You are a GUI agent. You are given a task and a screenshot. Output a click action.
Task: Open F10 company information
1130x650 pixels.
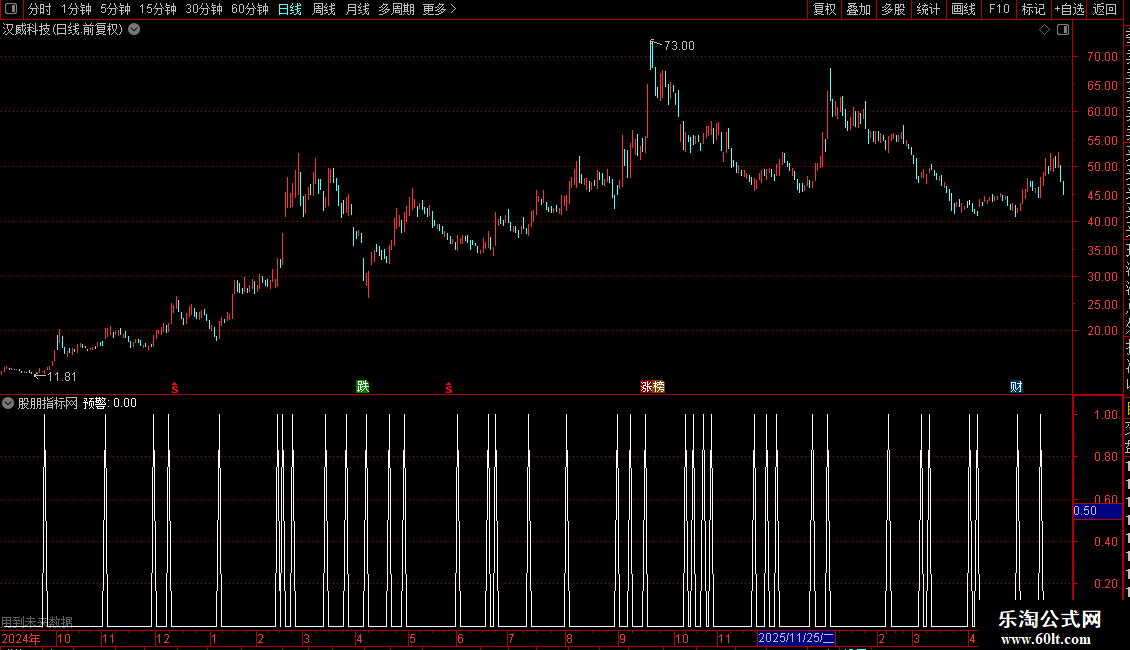tap(999, 9)
